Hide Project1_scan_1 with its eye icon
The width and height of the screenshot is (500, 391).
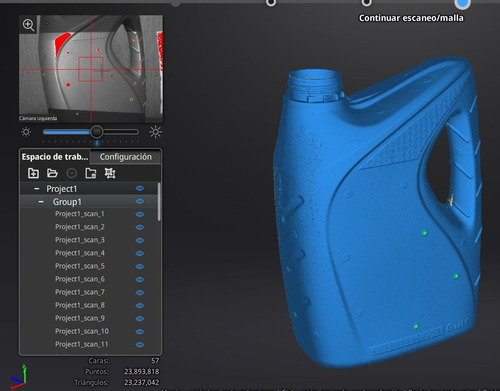click(x=140, y=214)
